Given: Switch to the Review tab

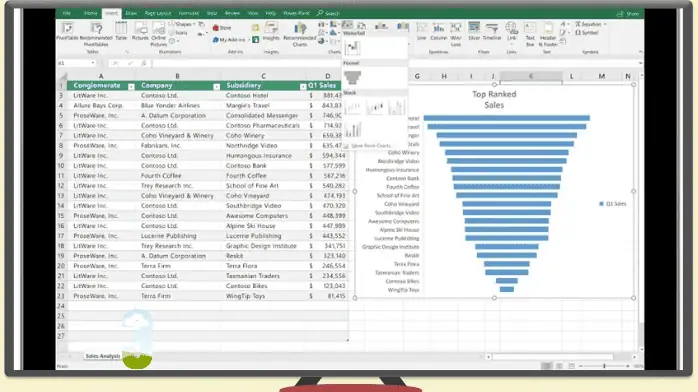Looking at the screenshot, I should (232, 13).
